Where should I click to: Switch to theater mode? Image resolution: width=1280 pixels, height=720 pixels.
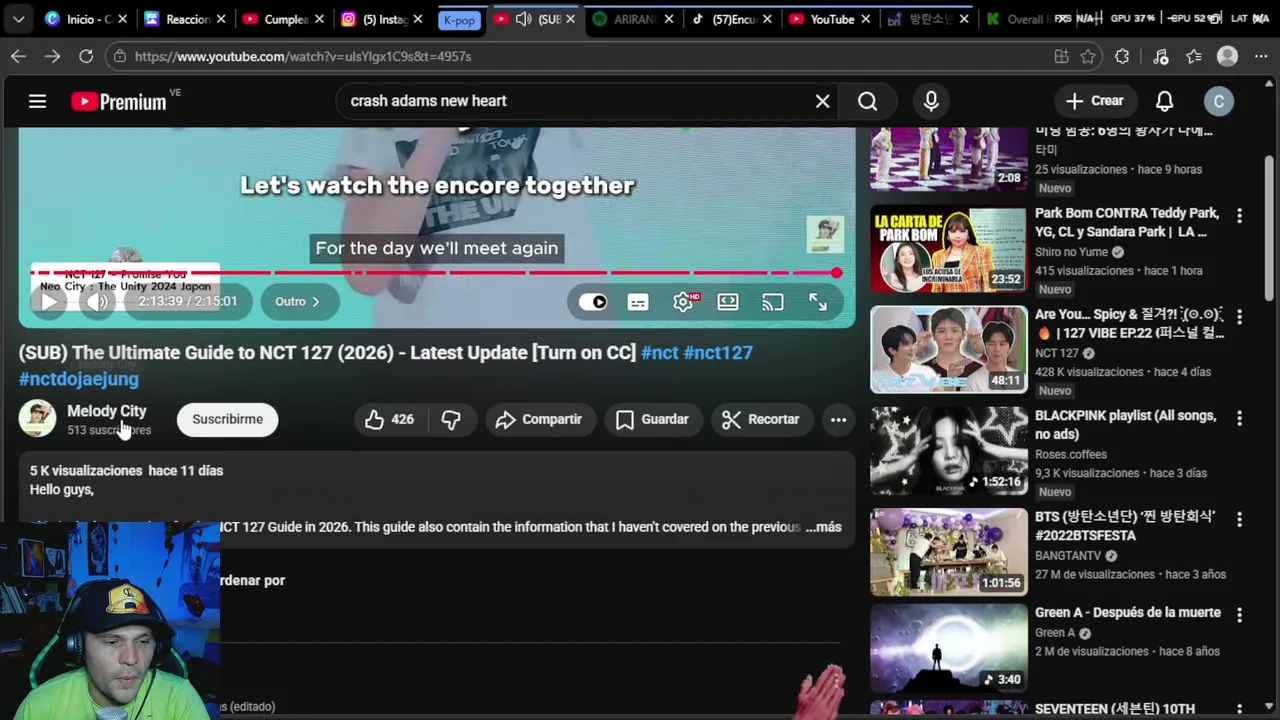[728, 302]
